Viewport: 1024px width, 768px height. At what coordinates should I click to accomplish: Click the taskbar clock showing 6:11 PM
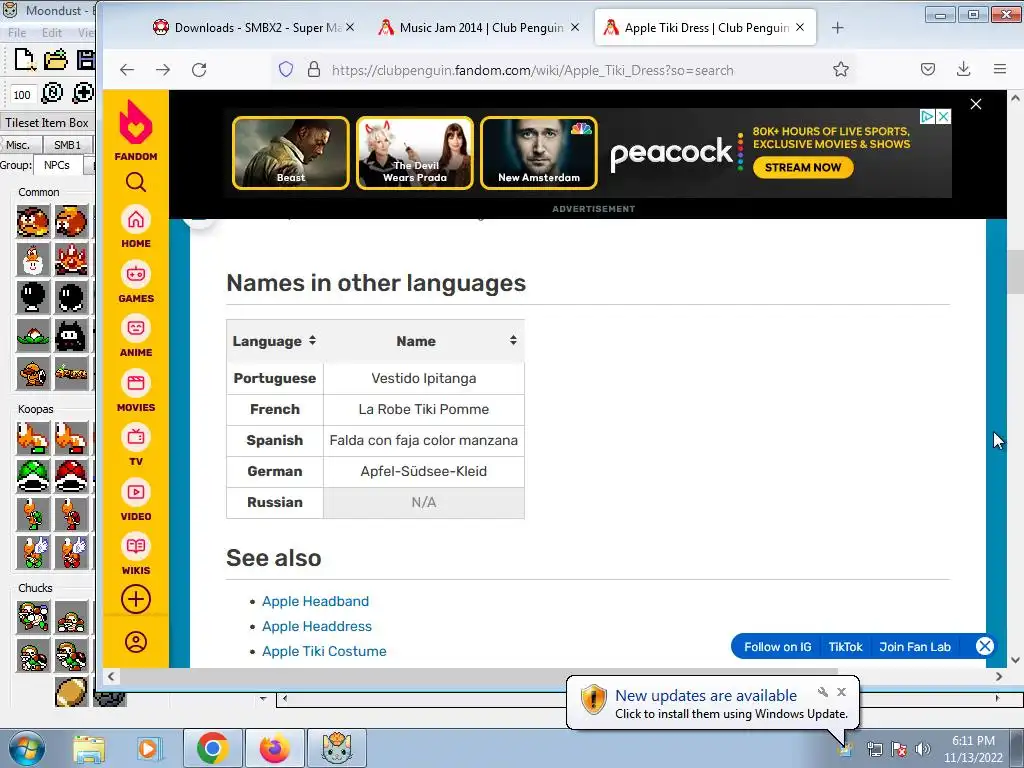click(x=972, y=749)
